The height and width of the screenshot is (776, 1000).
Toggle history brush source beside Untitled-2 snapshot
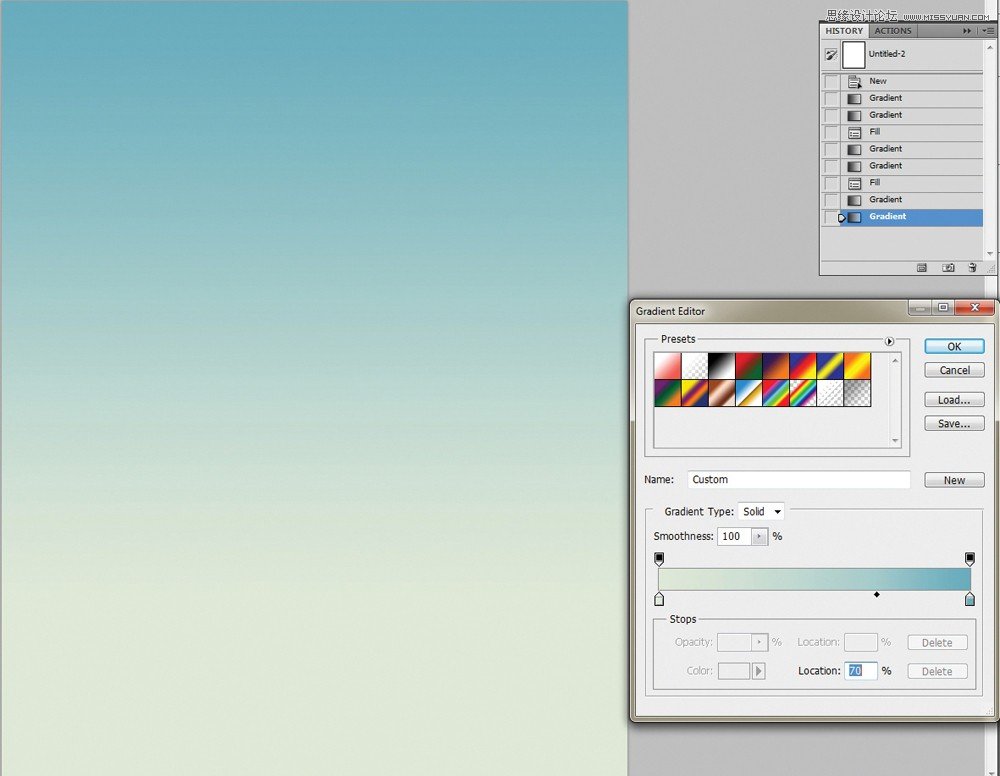point(830,55)
